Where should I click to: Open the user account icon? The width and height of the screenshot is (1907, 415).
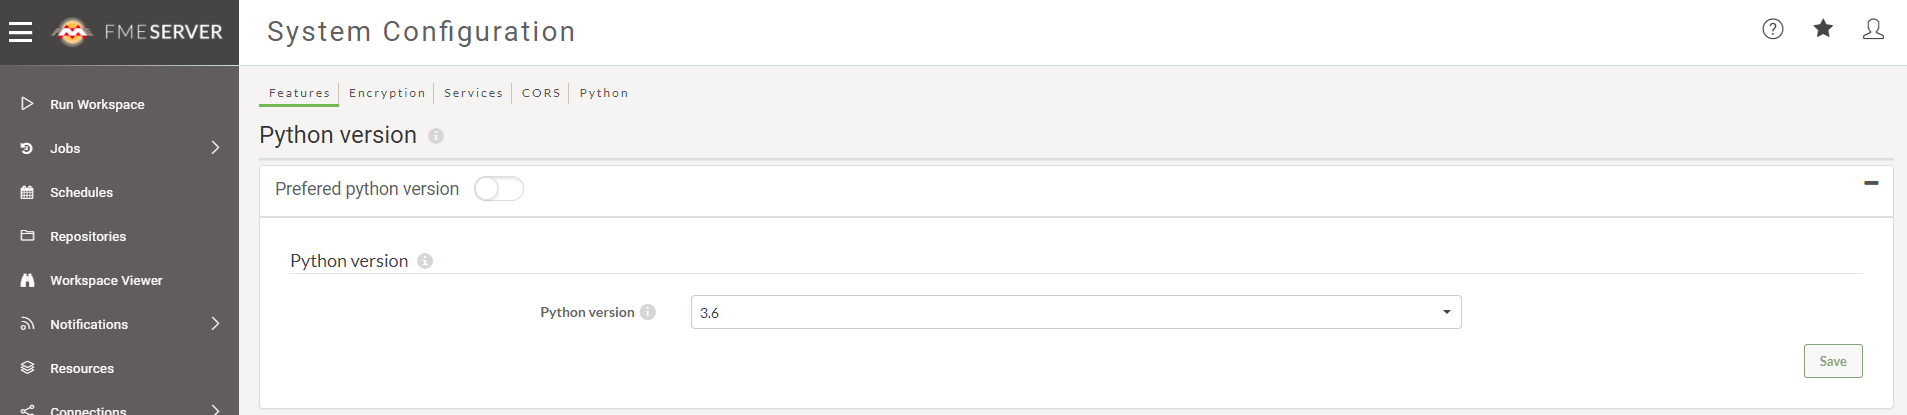pyautogui.click(x=1873, y=29)
